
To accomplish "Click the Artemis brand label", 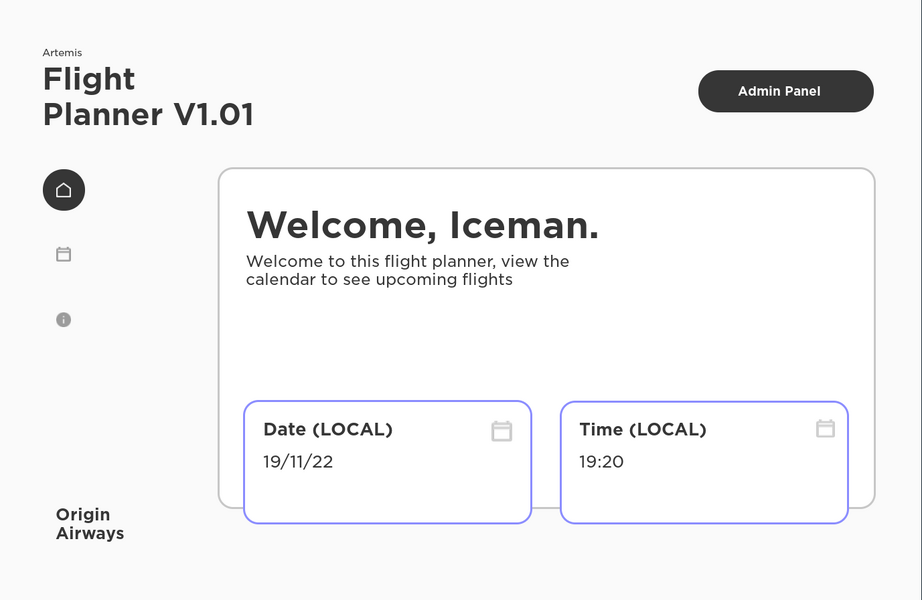I will (x=61, y=52).
